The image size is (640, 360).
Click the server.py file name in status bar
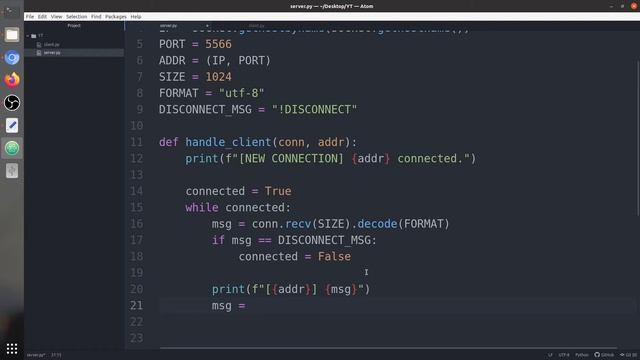click(36, 355)
